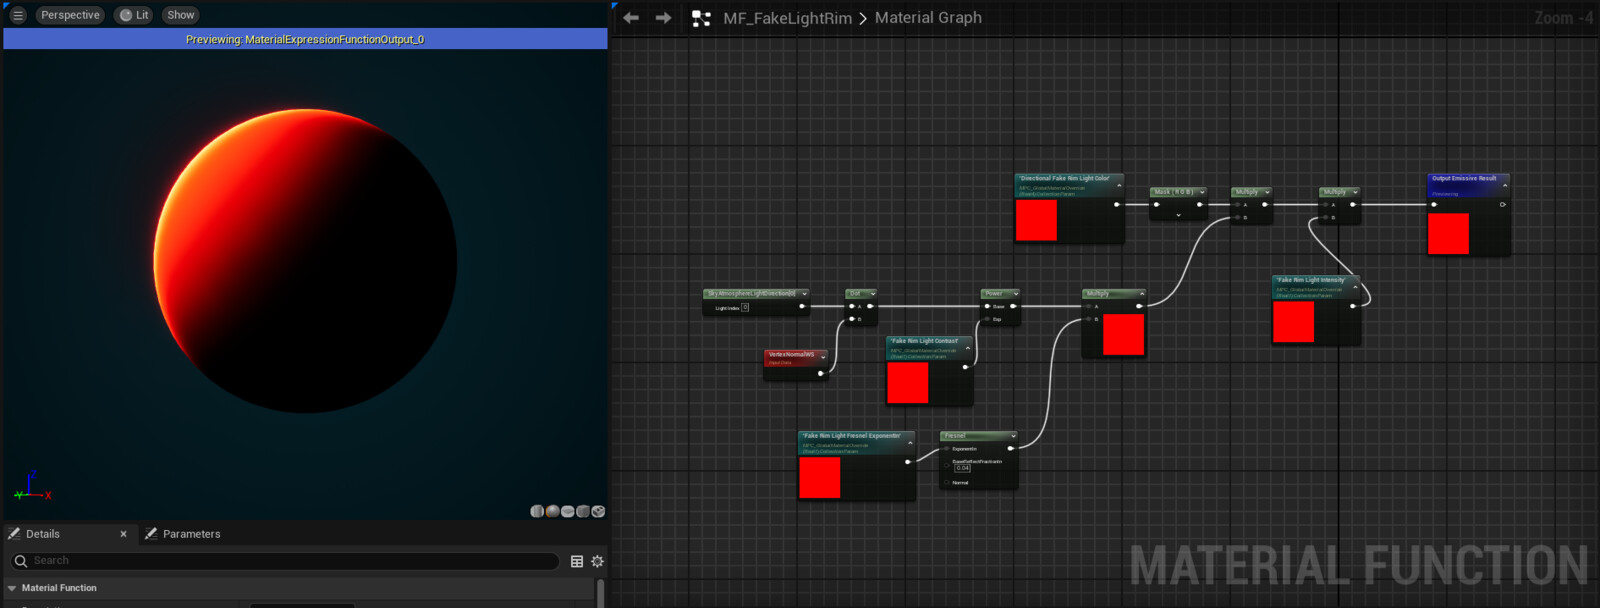Screen dimensions: 1600x608
Task: Close the Details tab
Action: click(x=123, y=534)
